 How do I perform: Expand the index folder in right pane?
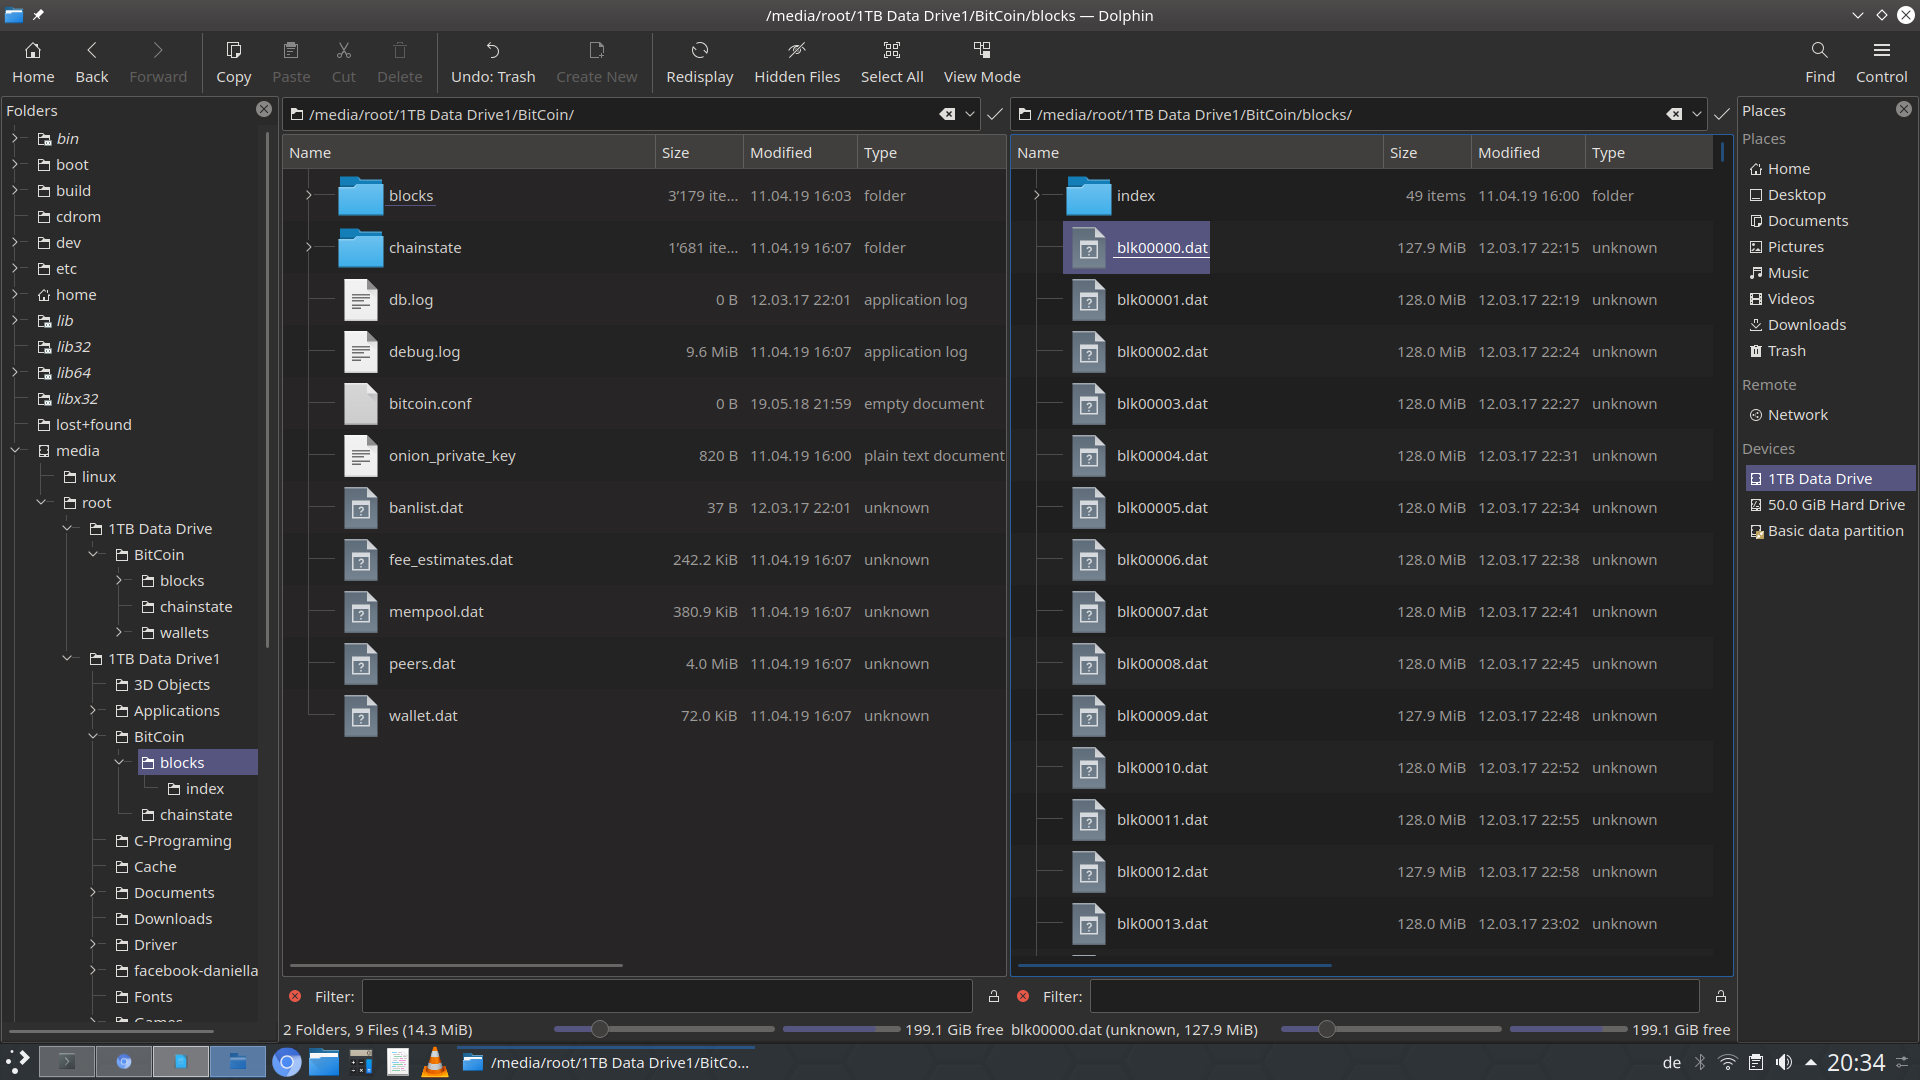click(1036, 195)
